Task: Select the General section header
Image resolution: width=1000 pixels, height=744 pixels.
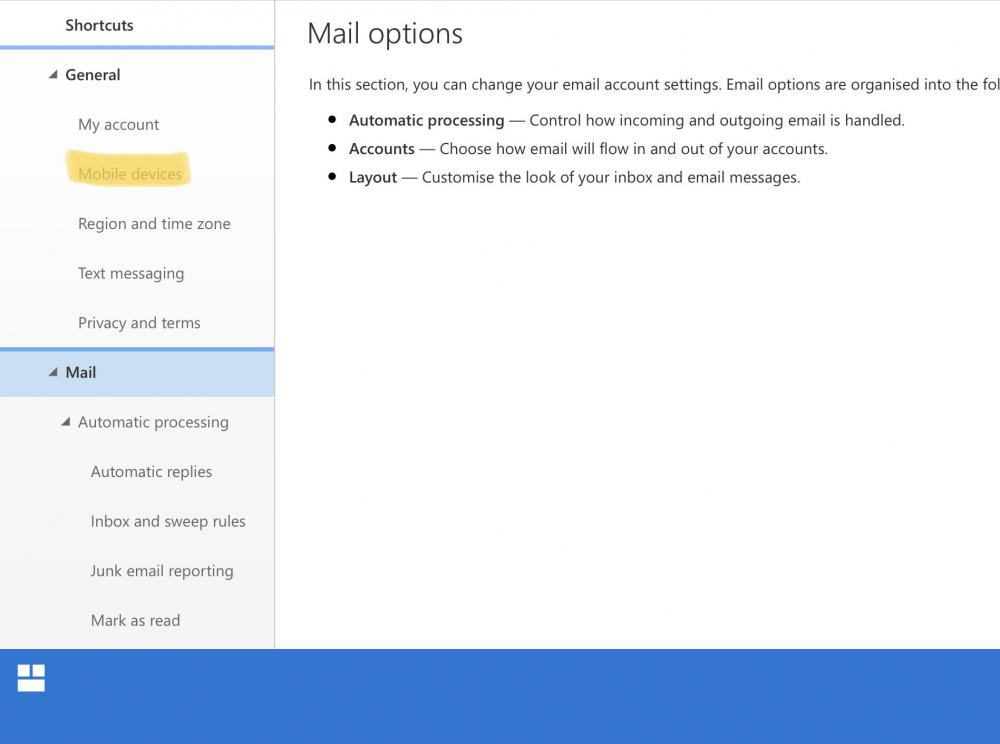Action: [x=93, y=74]
